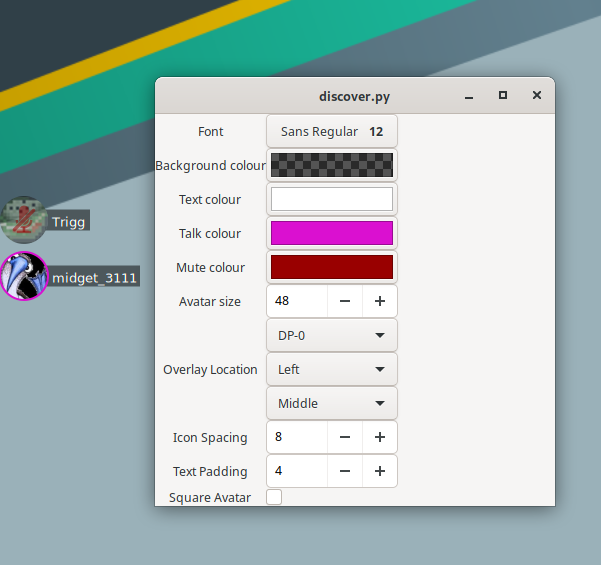The width and height of the screenshot is (601, 565).
Task: Minimize the discover.py window
Action: coord(469,96)
